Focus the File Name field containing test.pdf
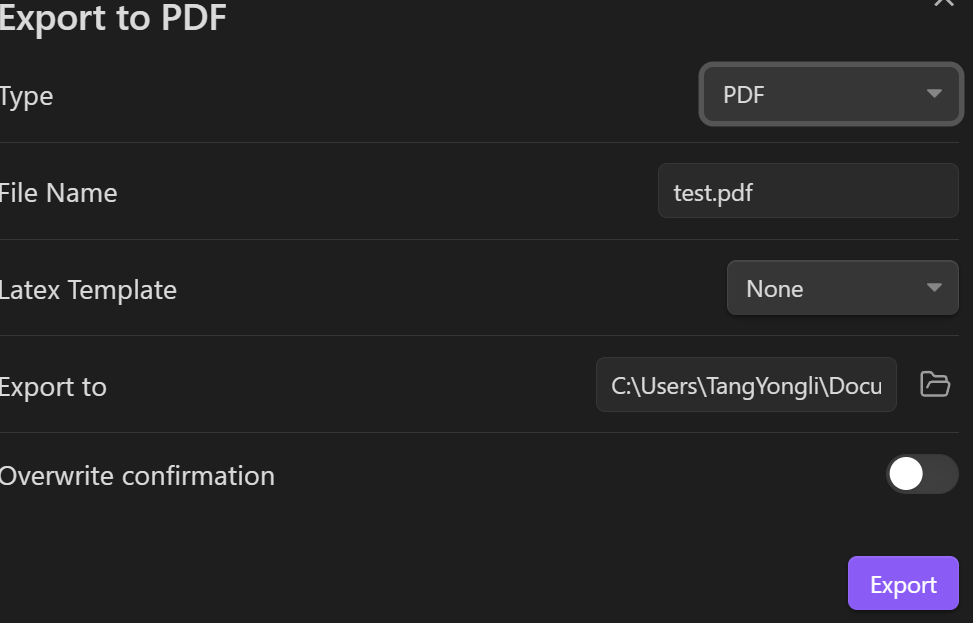This screenshot has height=623, width=973. pos(808,190)
